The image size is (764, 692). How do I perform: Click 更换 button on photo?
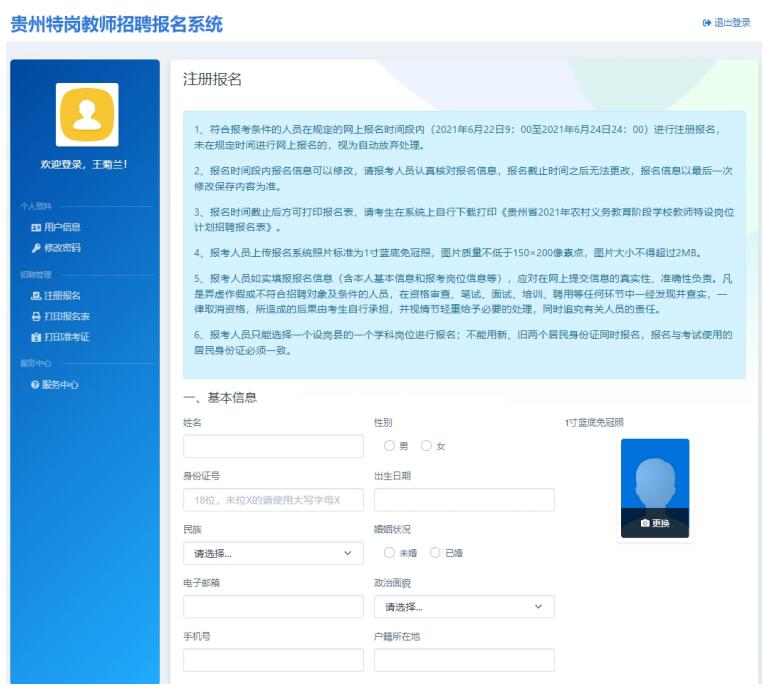click(x=655, y=523)
